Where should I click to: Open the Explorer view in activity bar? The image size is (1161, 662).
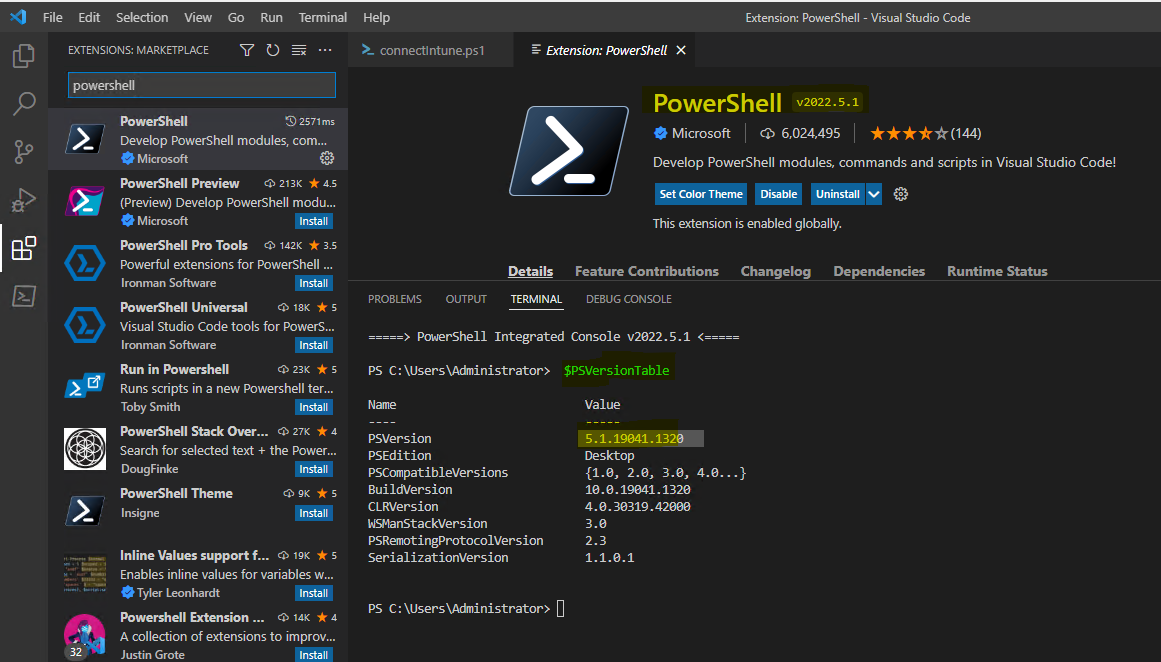24,56
